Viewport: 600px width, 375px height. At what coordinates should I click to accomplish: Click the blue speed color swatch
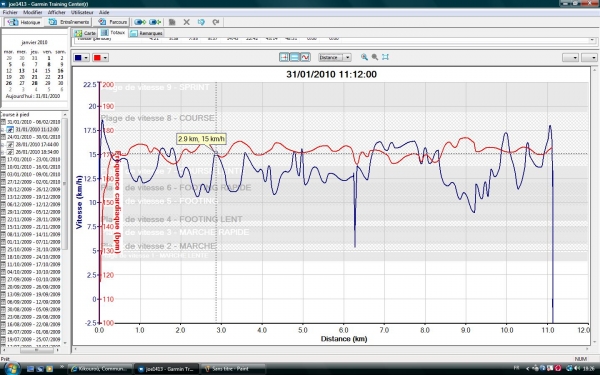(x=78, y=58)
